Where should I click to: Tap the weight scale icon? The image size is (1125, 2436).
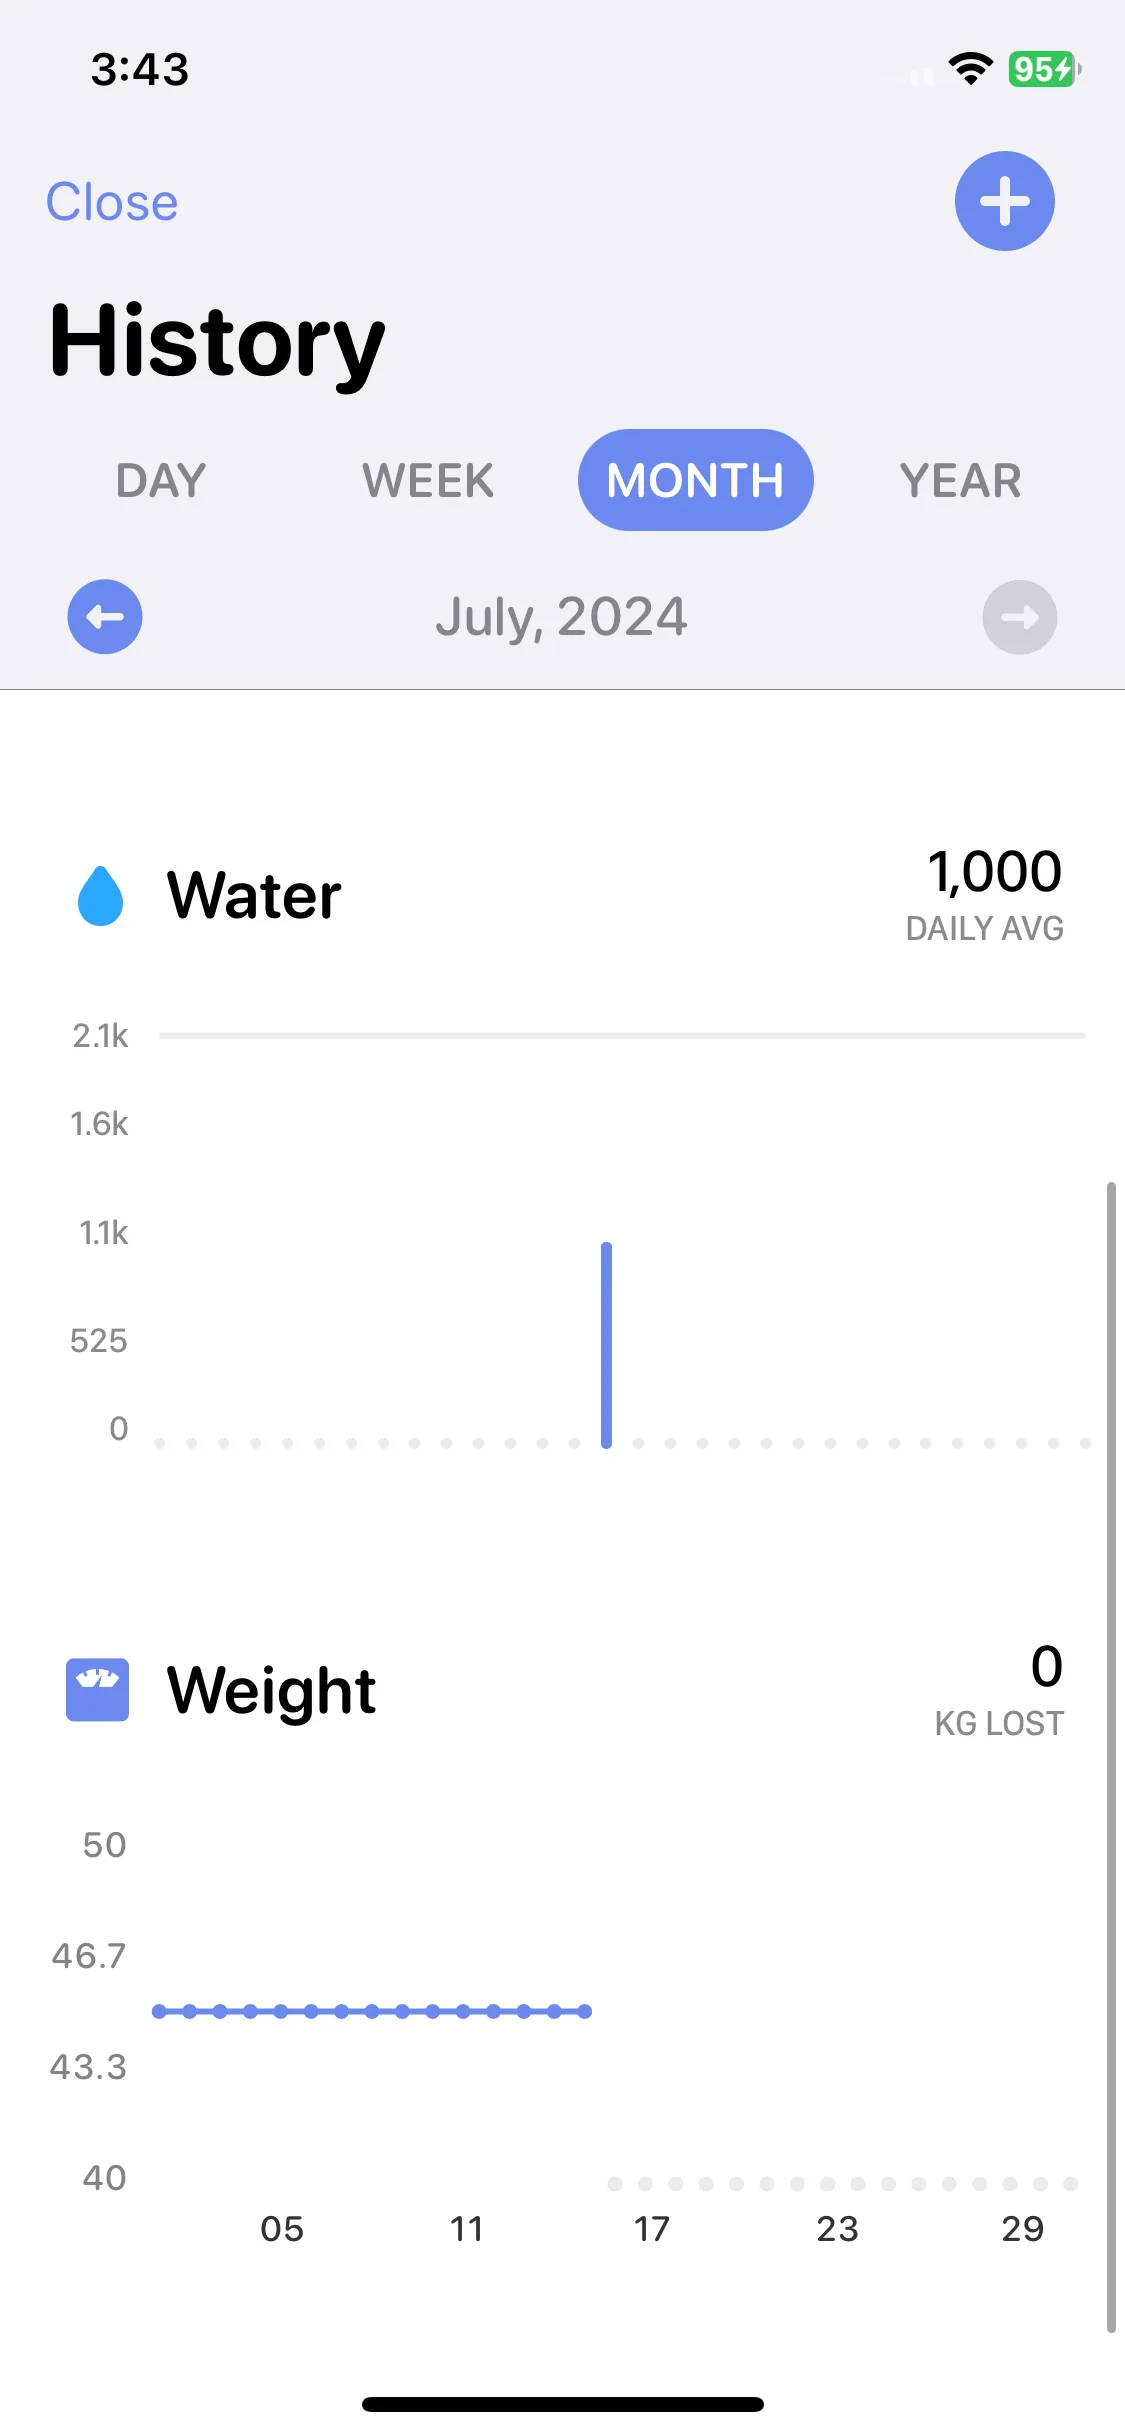(97, 1690)
